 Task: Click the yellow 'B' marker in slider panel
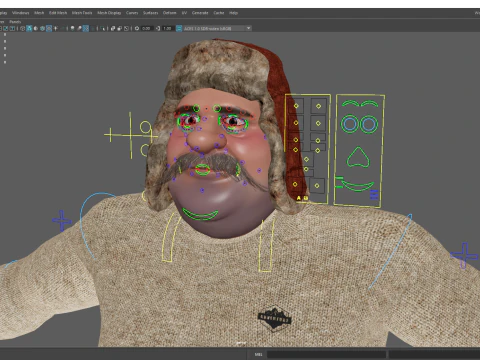[x=306, y=198]
